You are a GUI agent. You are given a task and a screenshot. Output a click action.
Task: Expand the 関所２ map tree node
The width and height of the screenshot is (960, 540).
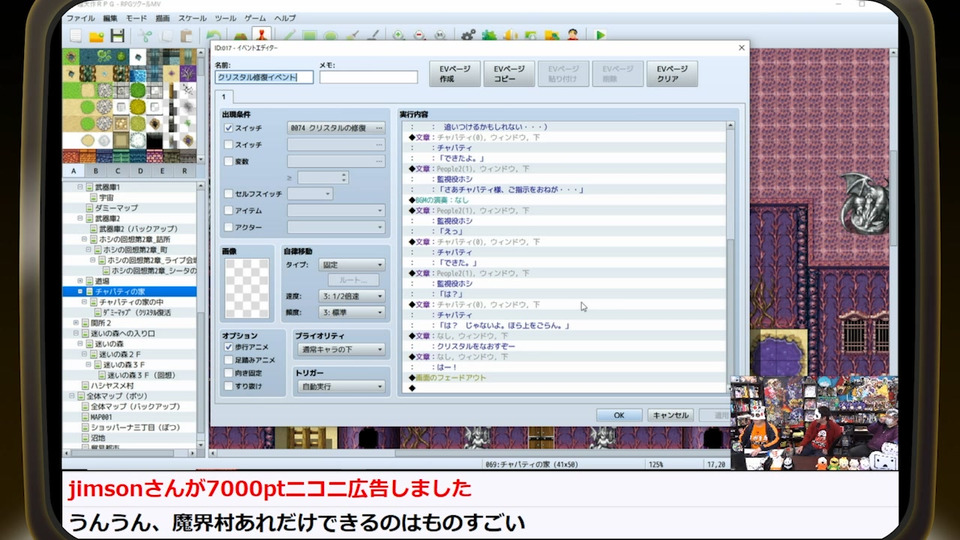76,323
